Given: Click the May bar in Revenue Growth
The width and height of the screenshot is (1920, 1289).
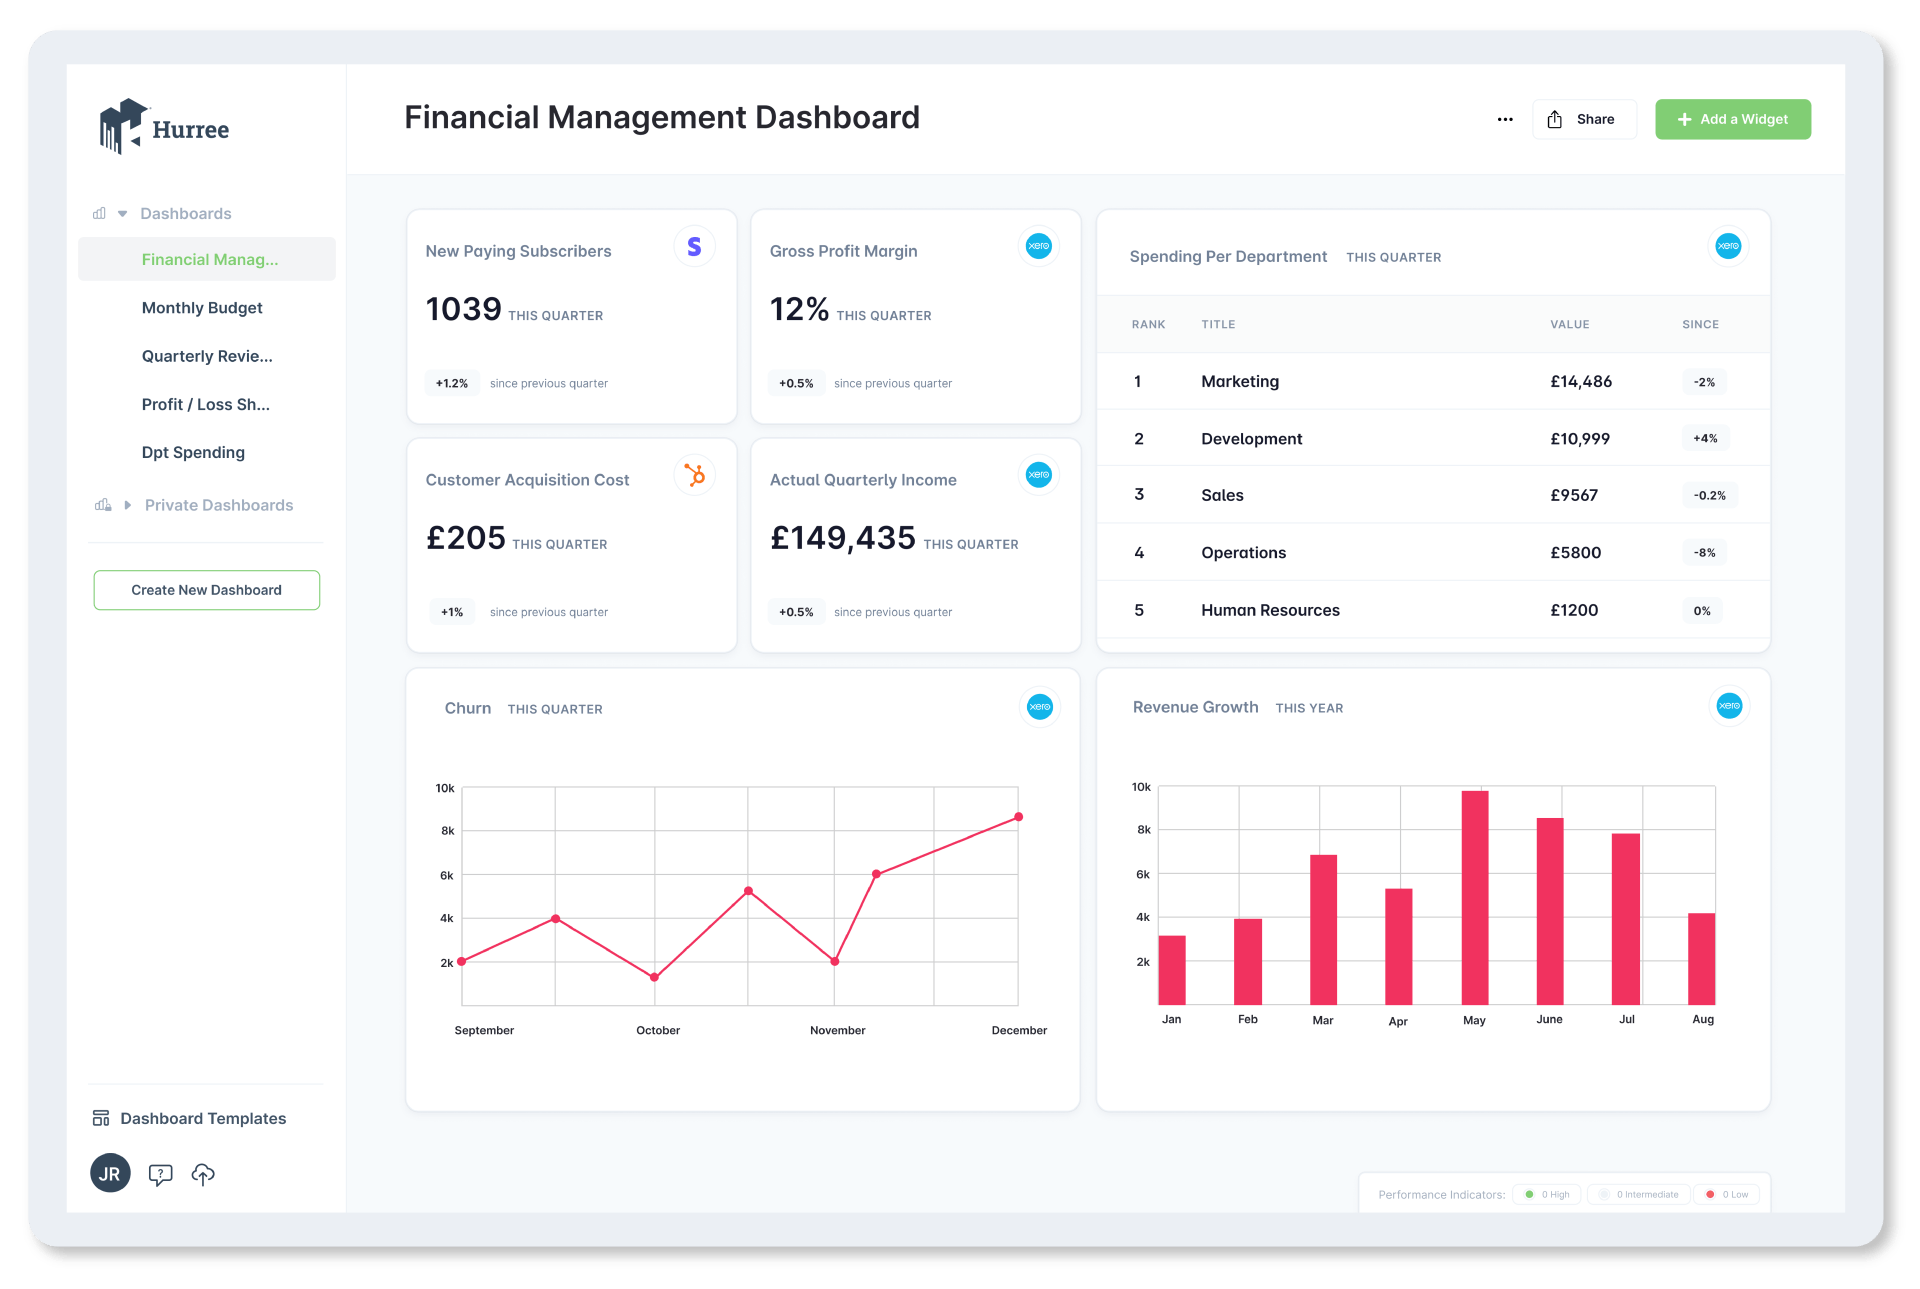Looking at the screenshot, I should pos(1475,897).
